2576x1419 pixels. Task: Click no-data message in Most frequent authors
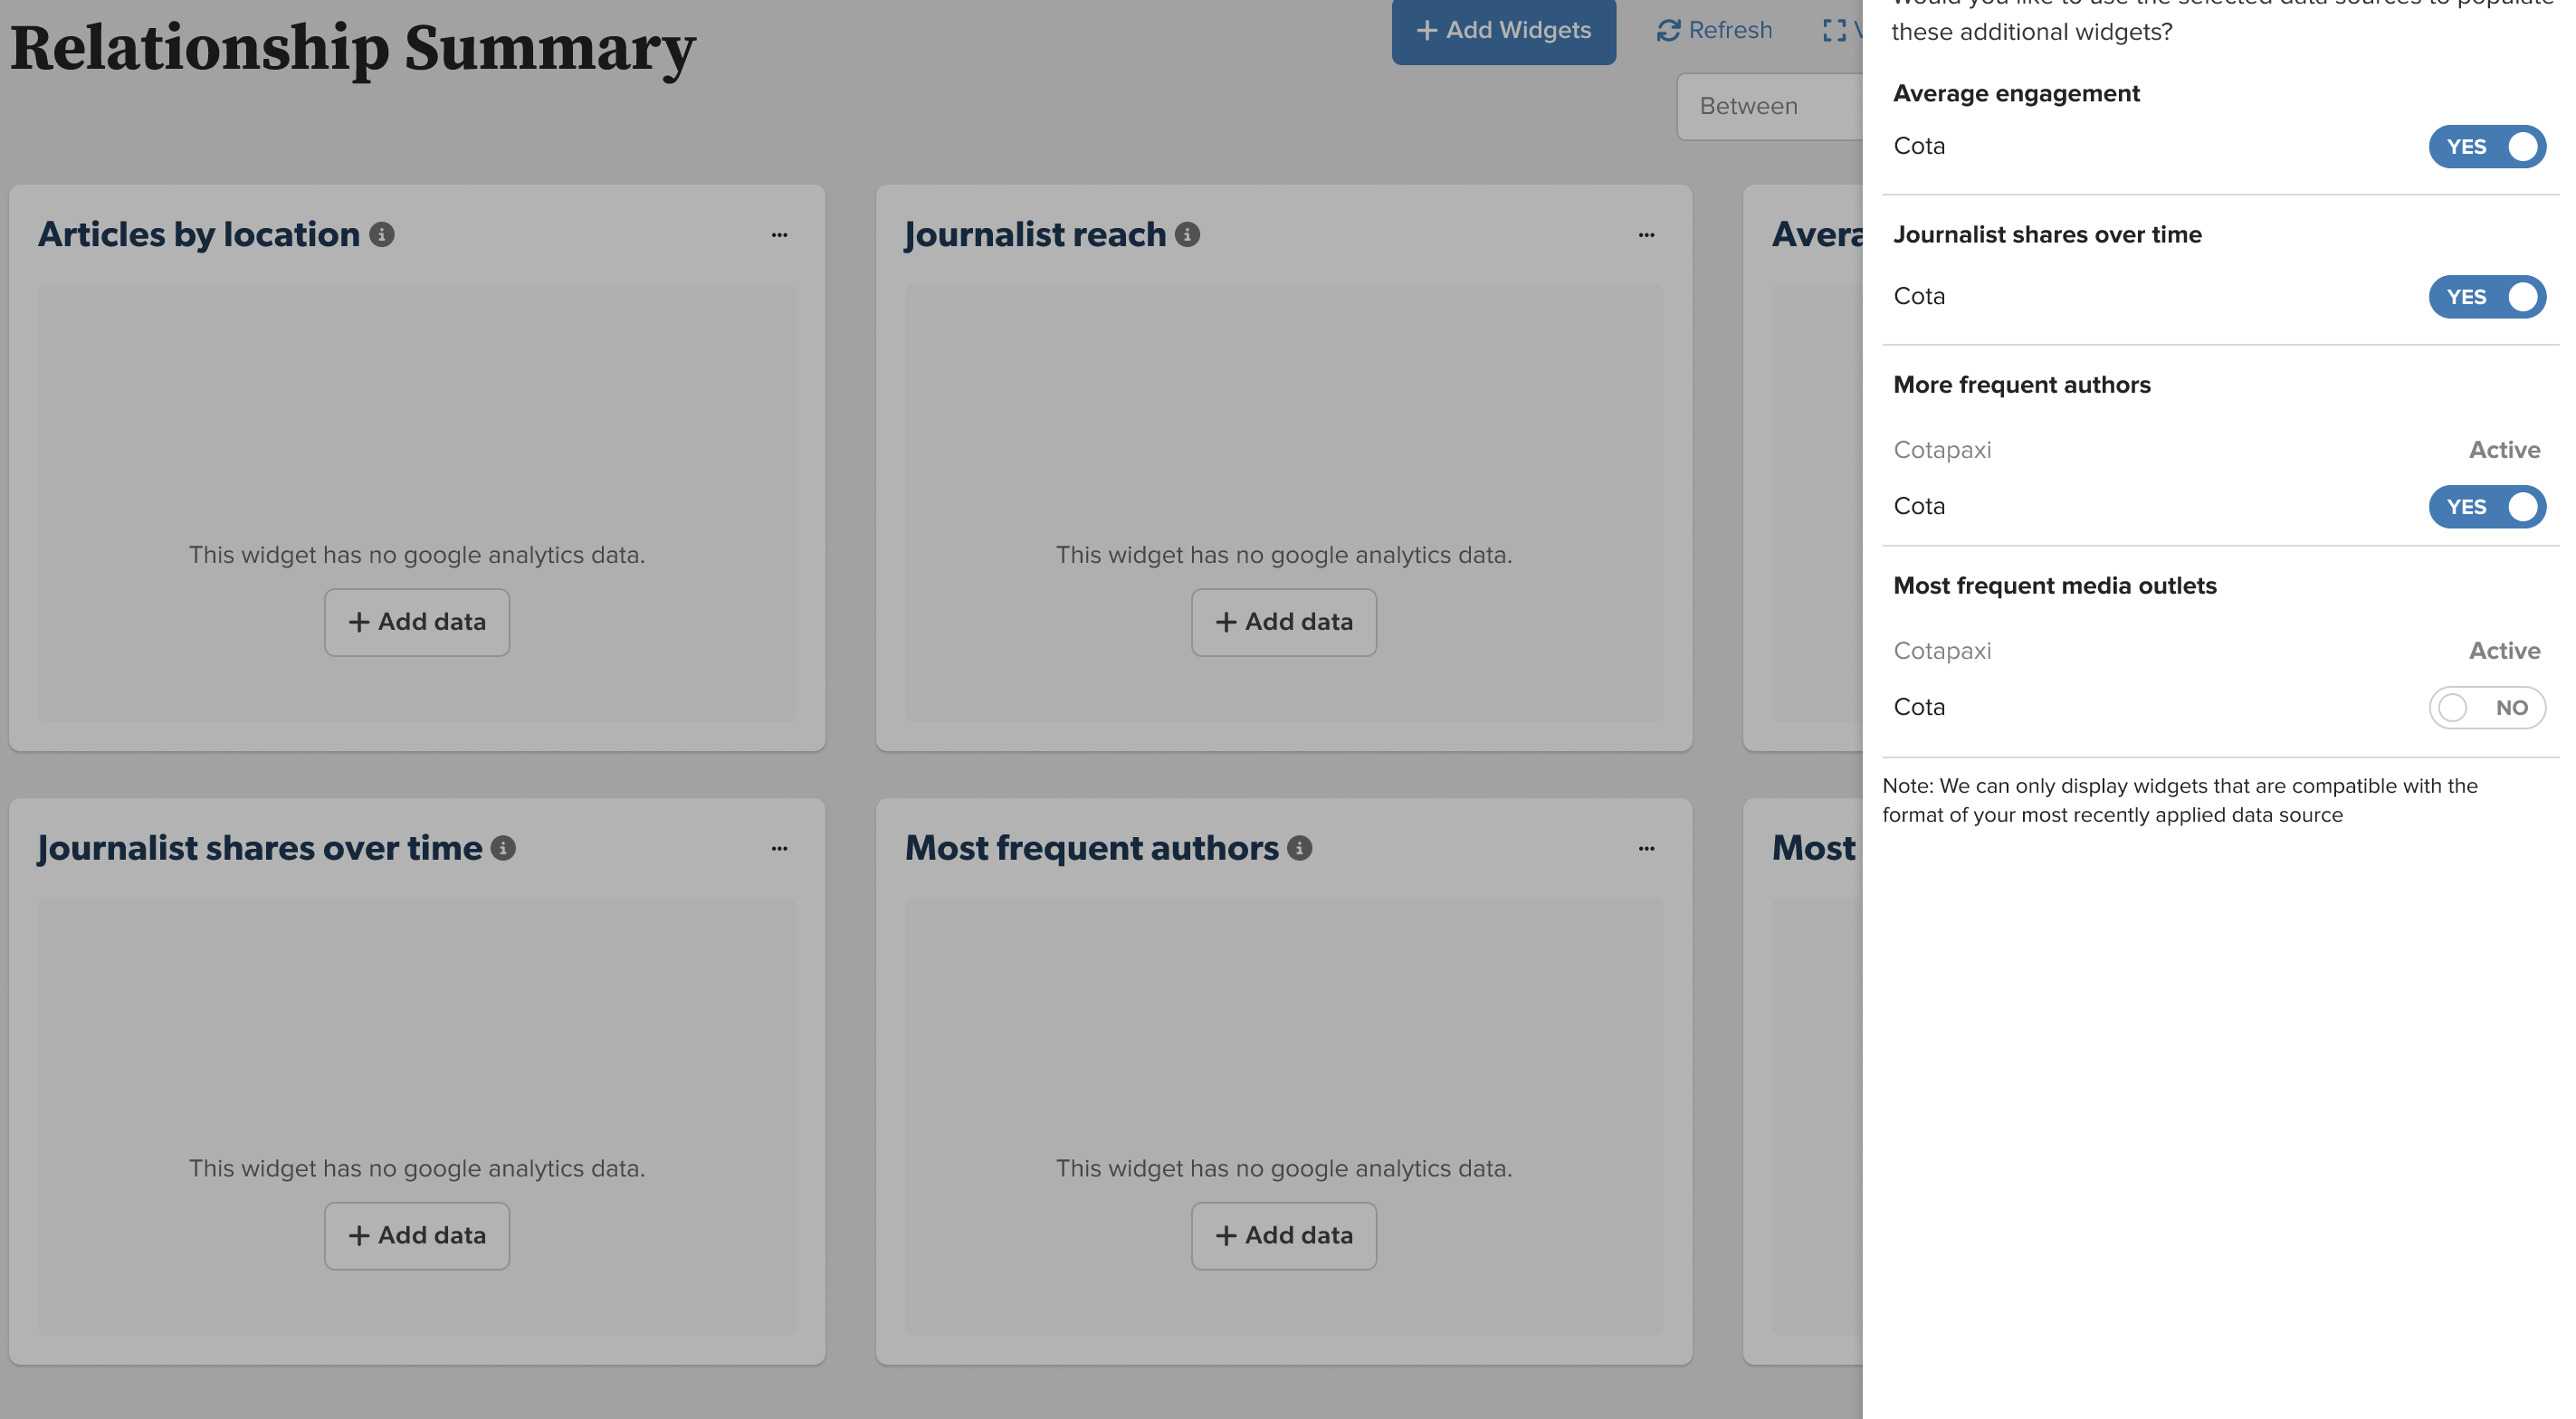click(x=1284, y=1169)
